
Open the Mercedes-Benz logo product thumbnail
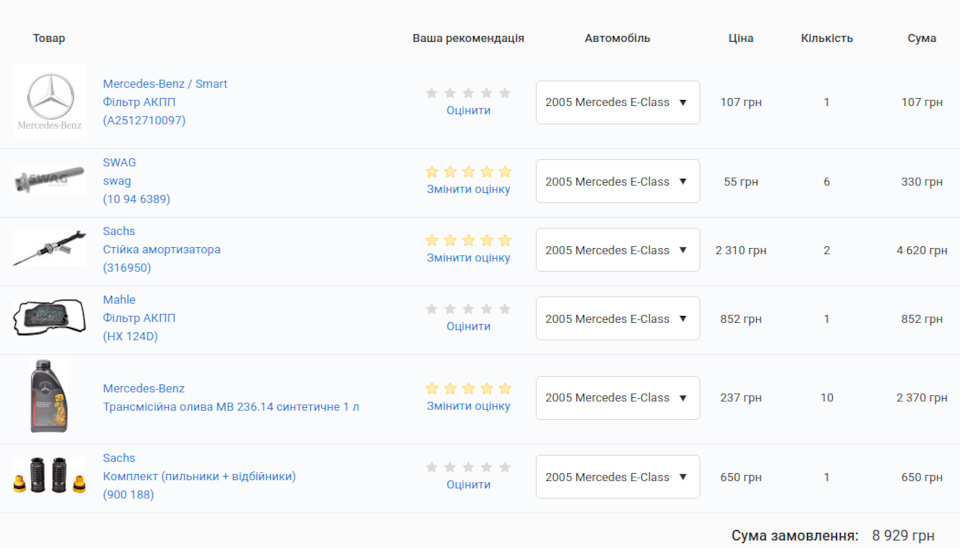point(49,100)
